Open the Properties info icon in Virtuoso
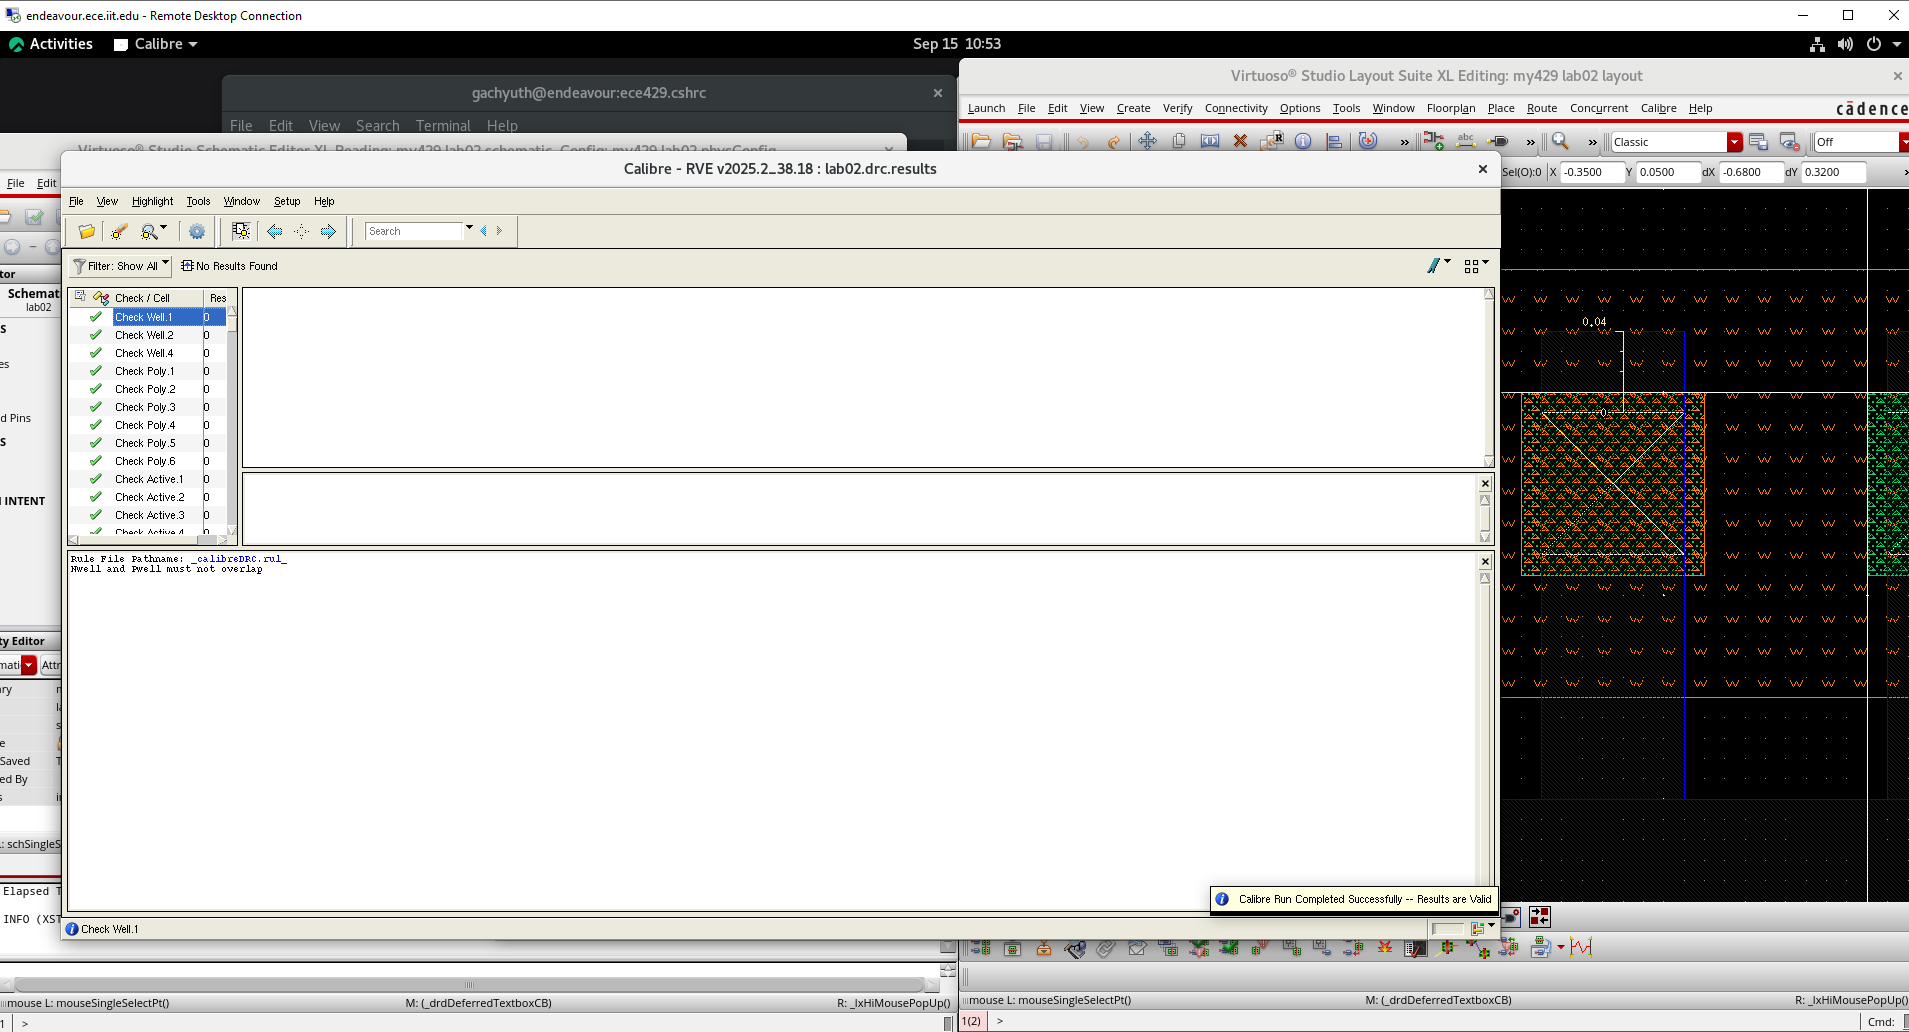This screenshot has height=1032, width=1909. (1303, 141)
